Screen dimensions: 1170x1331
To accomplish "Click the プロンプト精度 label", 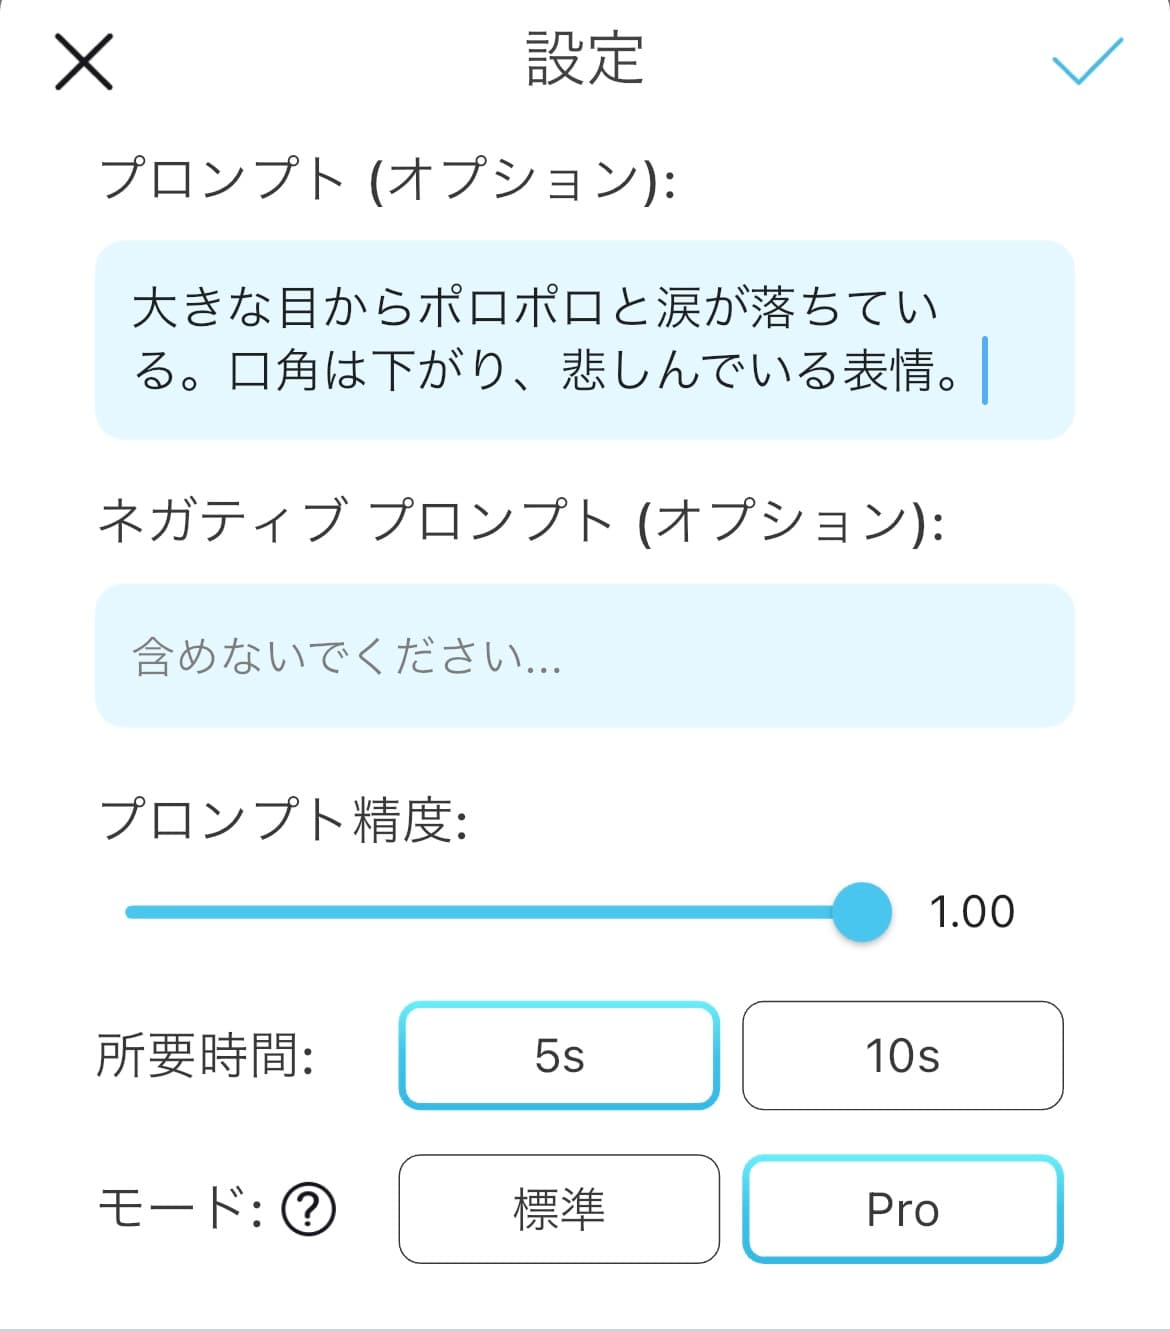I will point(284,820).
